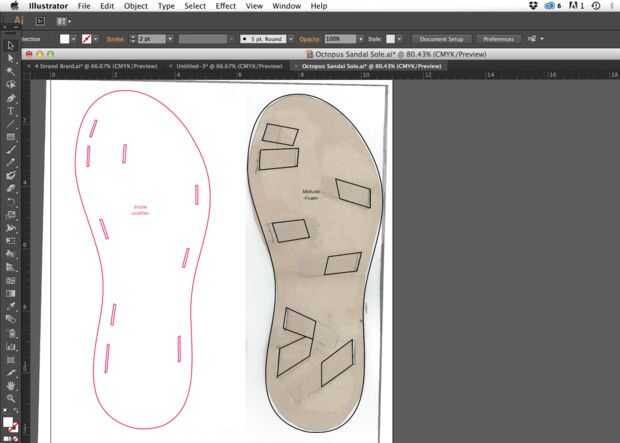Expand the Arrange Documents dropdown arrow
Image resolution: width=620 pixels, height=443 pixels.
70,21
